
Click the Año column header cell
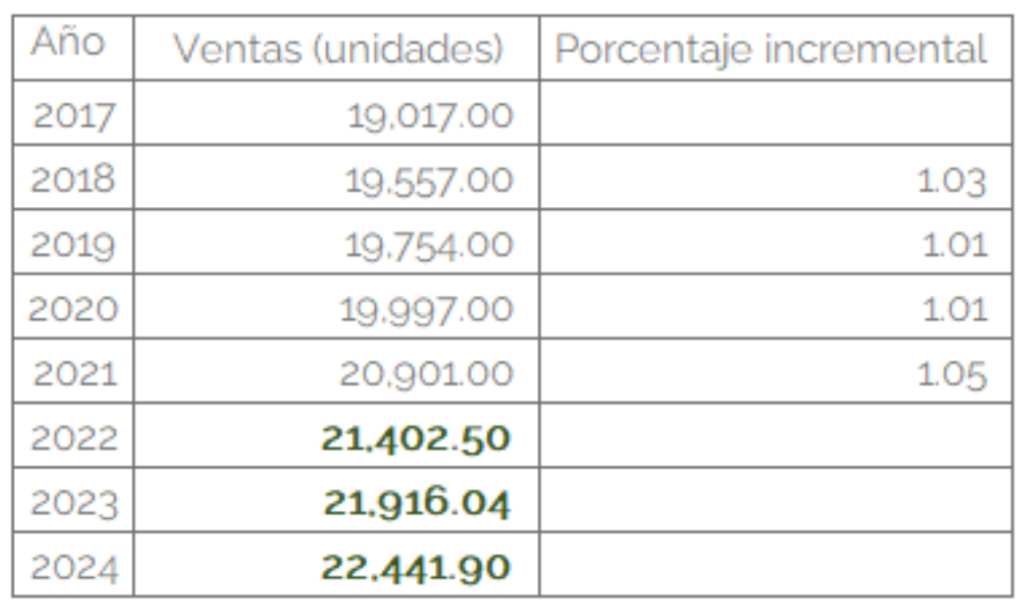tap(73, 48)
